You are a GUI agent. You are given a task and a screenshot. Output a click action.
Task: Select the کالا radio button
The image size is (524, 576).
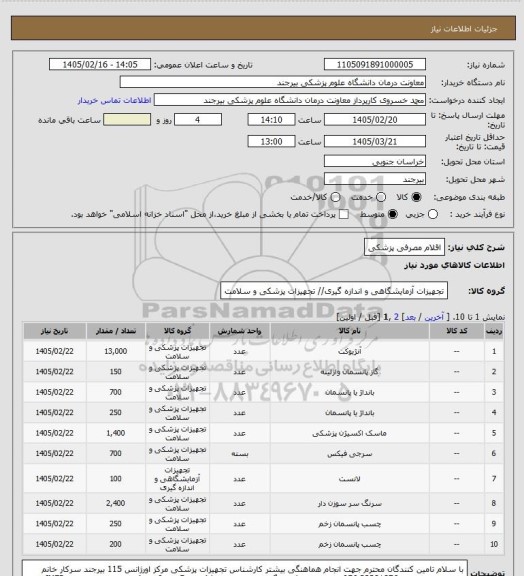click(x=416, y=197)
